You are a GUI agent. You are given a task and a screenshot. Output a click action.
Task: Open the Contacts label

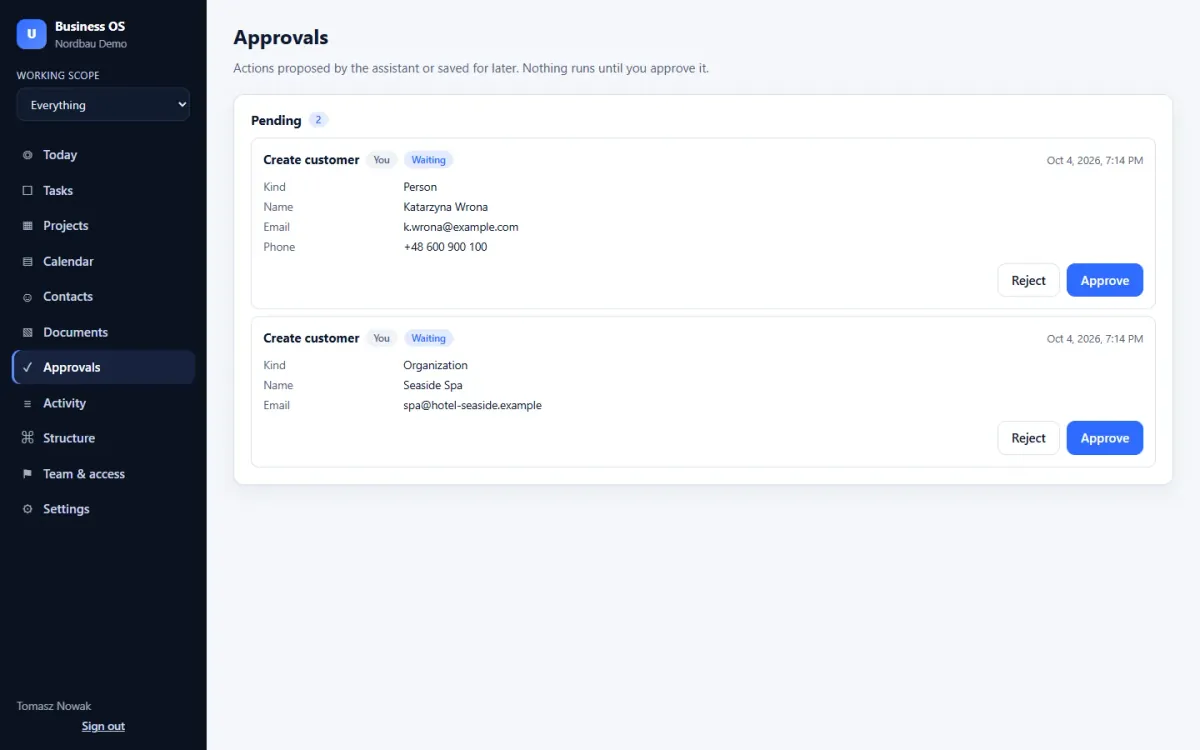pyautogui.click(x=68, y=297)
